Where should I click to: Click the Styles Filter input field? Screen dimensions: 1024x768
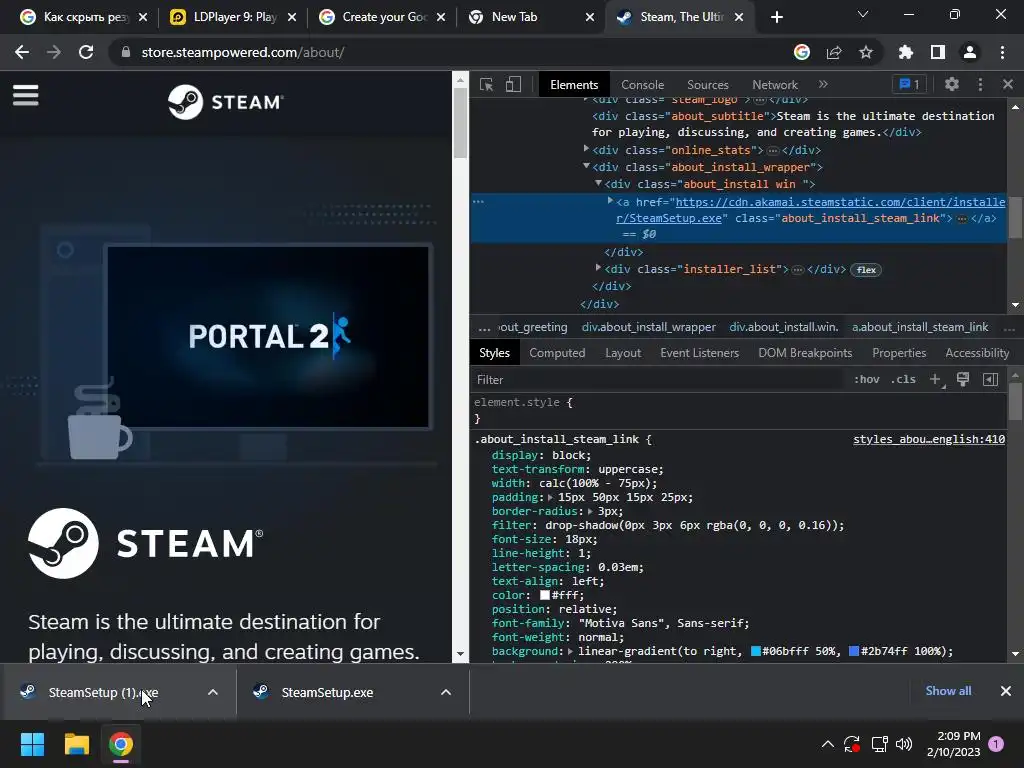point(660,379)
